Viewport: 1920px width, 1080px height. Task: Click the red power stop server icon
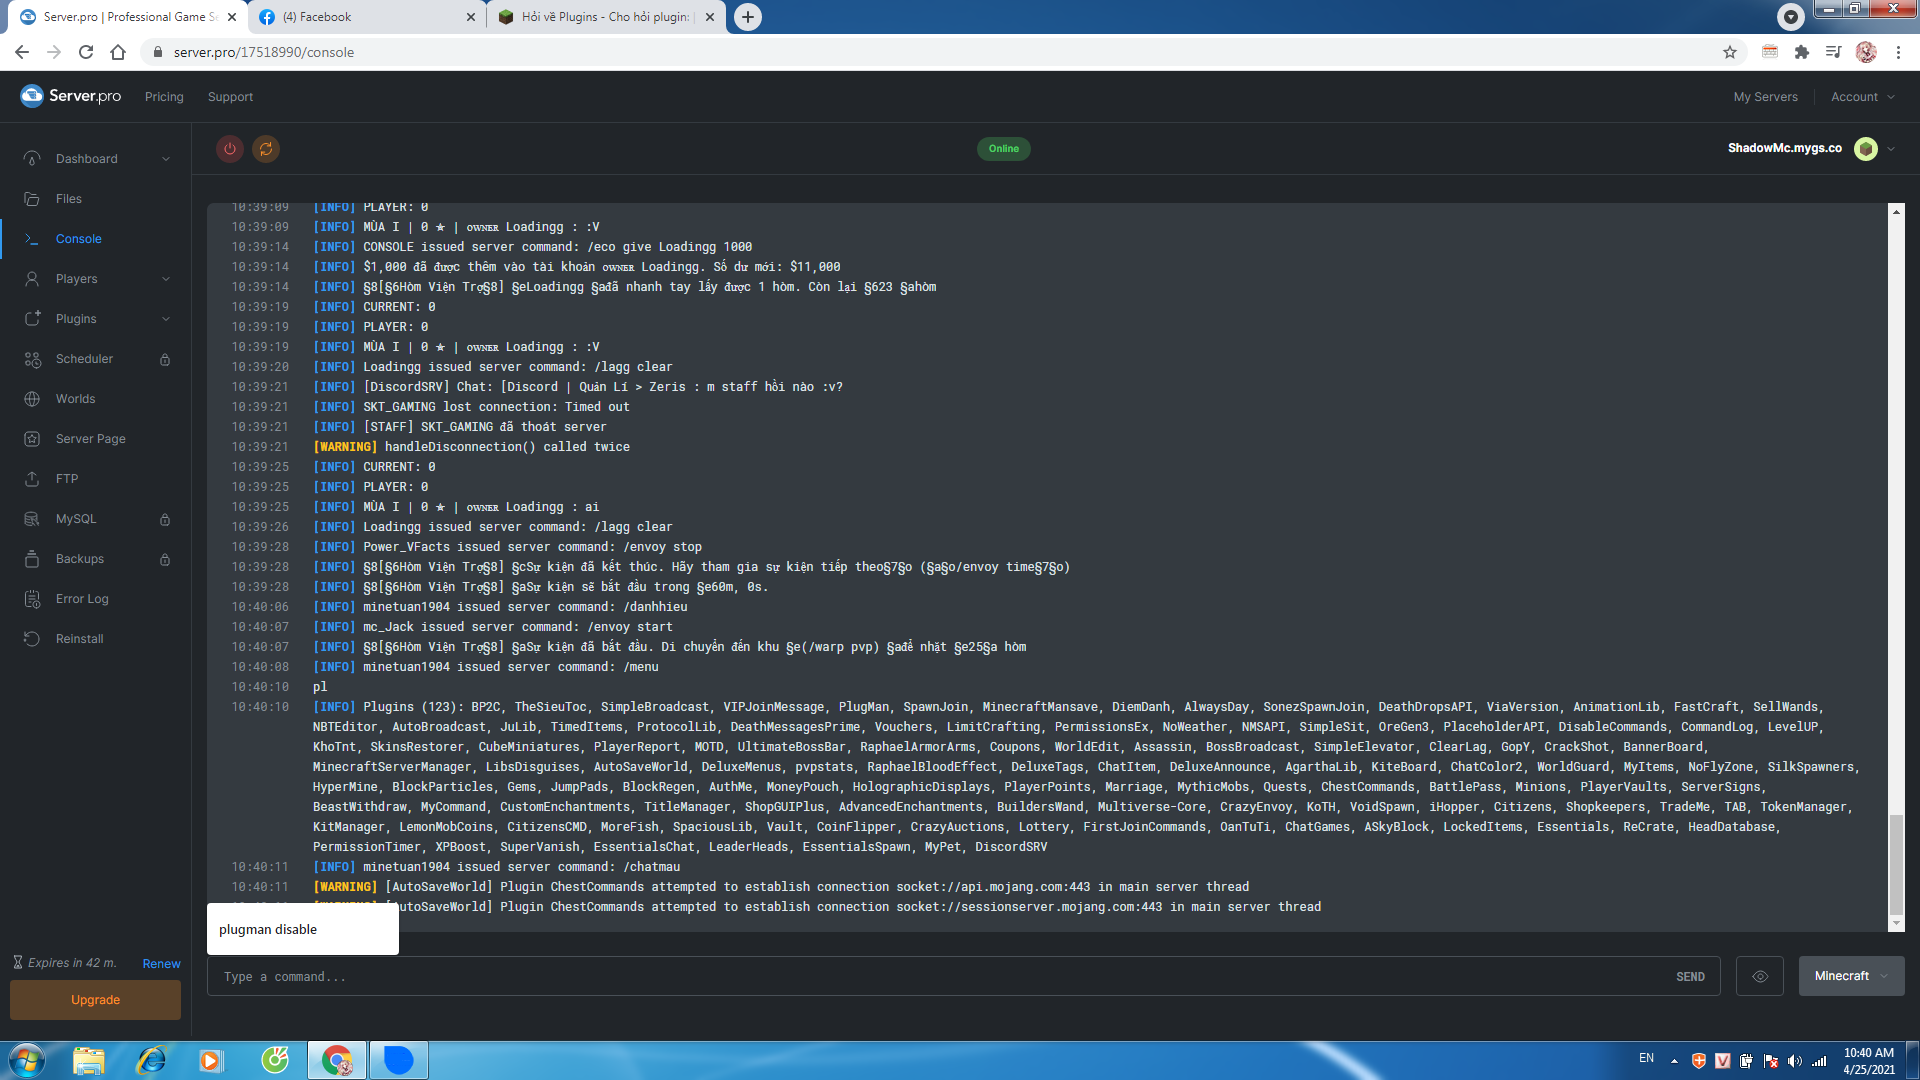pyautogui.click(x=230, y=149)
